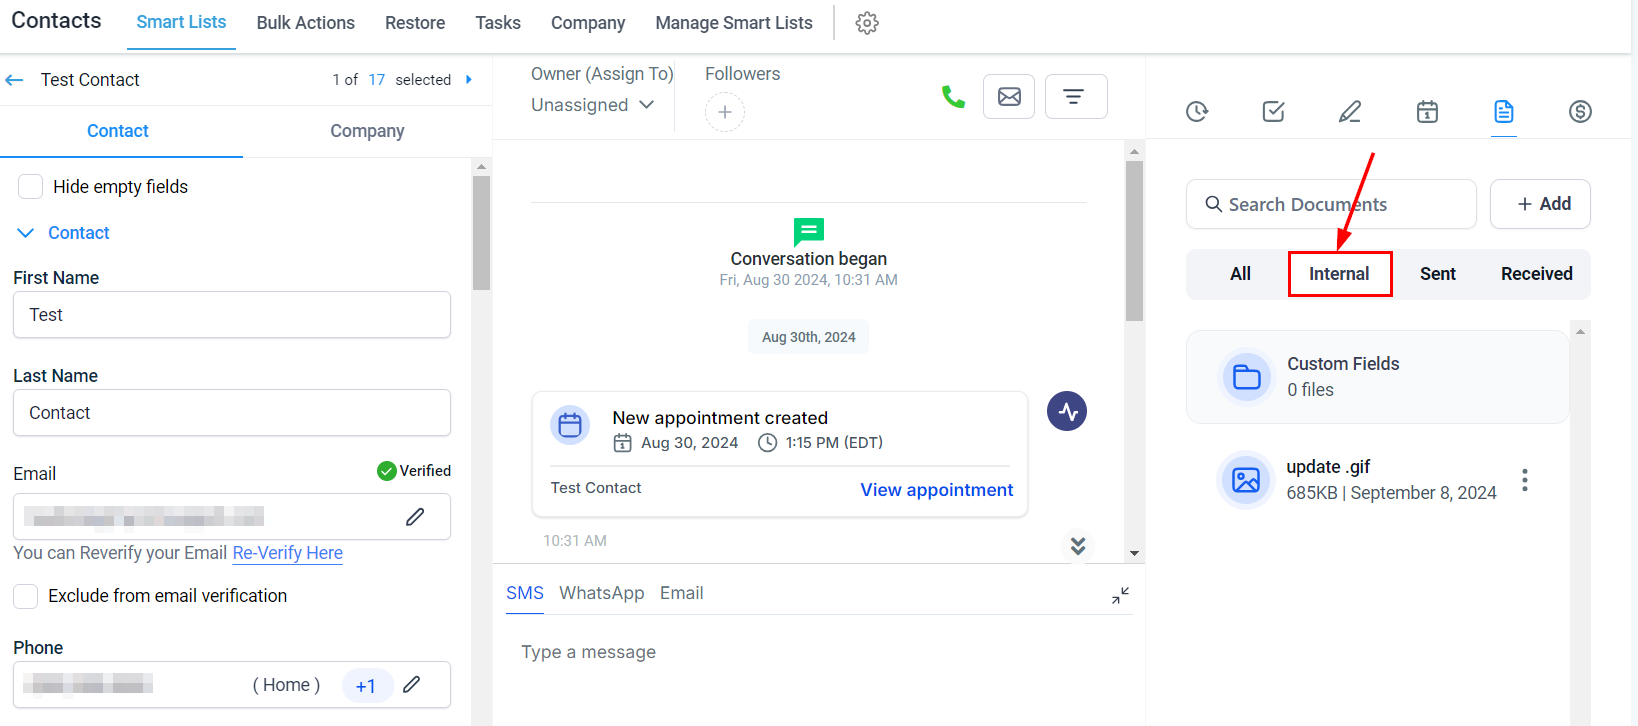Open the Unassigned owner dropdown
The image size is (1638, 726).
[x=593, y=105]
